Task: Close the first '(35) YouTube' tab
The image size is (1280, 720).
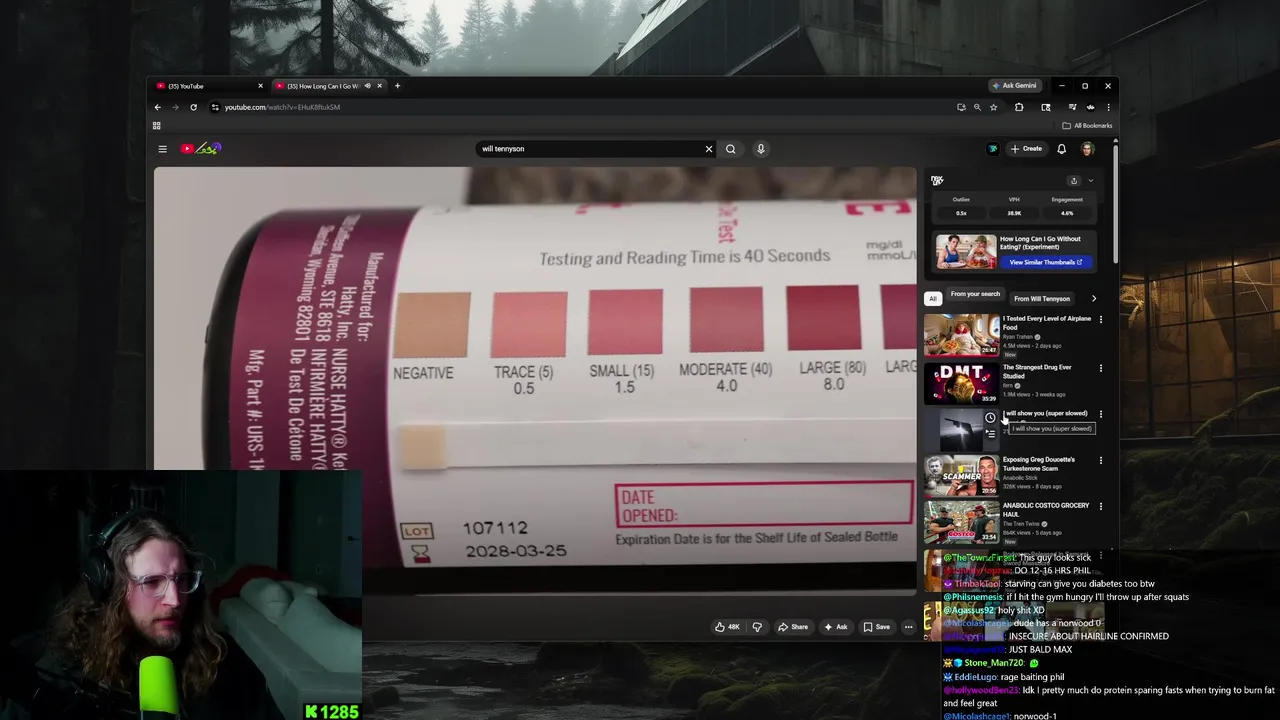Action: (x=260, y=86)
